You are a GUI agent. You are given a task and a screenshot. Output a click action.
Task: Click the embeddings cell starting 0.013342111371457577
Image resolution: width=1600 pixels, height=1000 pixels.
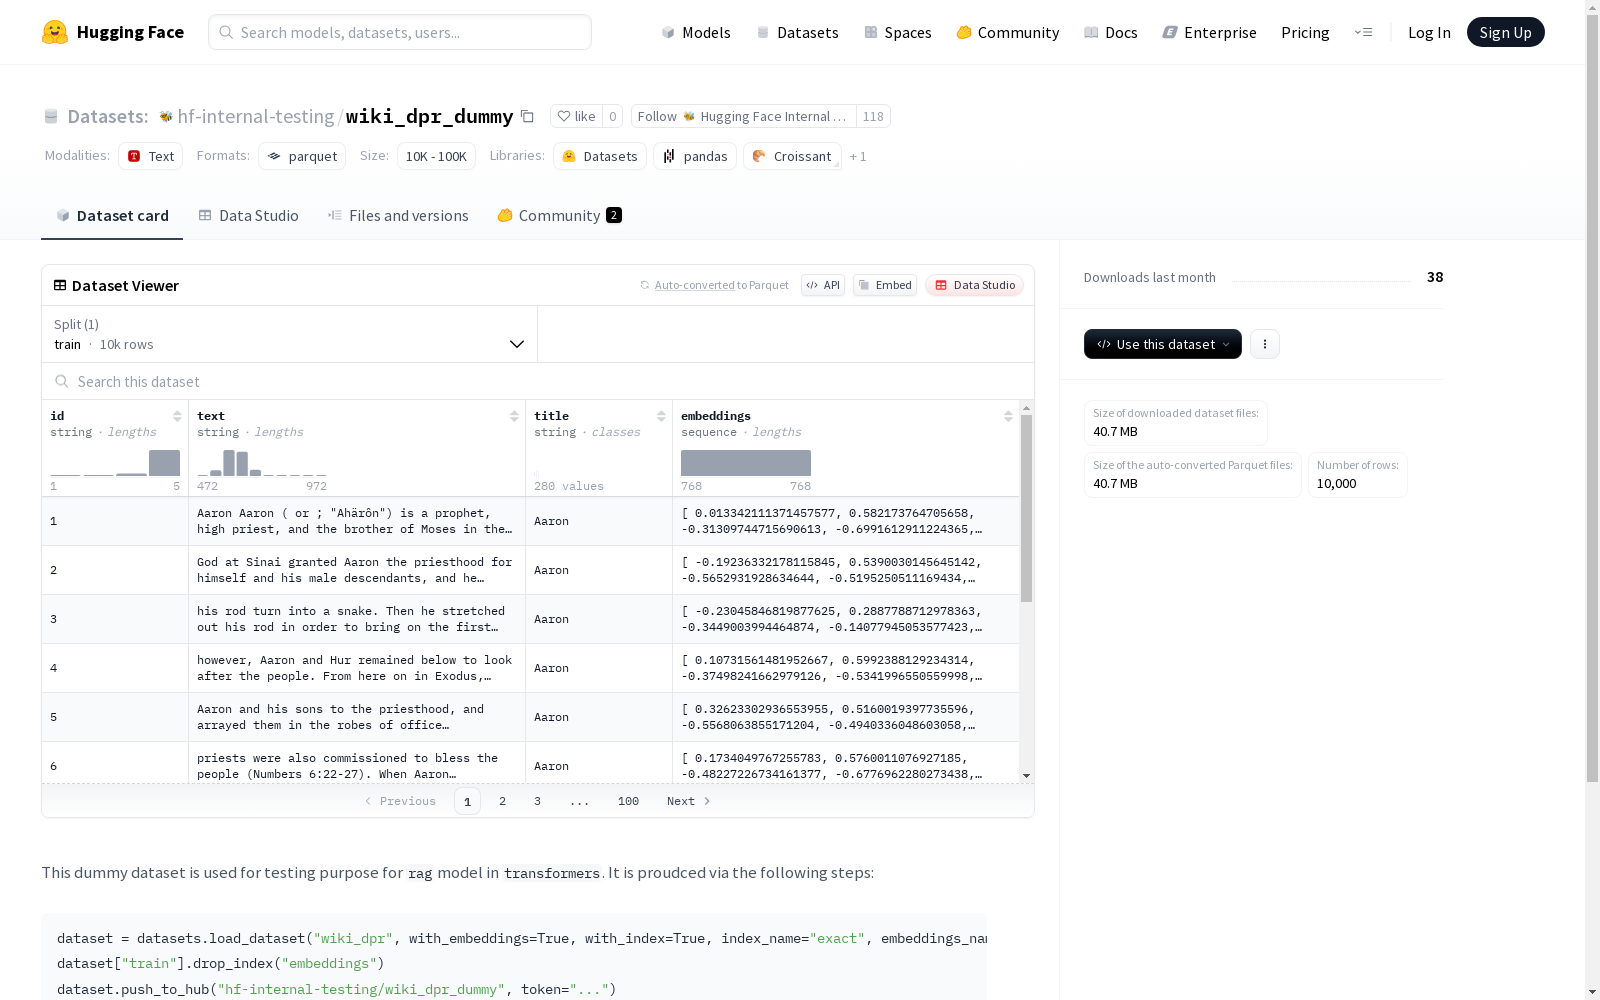coord(846,521)
